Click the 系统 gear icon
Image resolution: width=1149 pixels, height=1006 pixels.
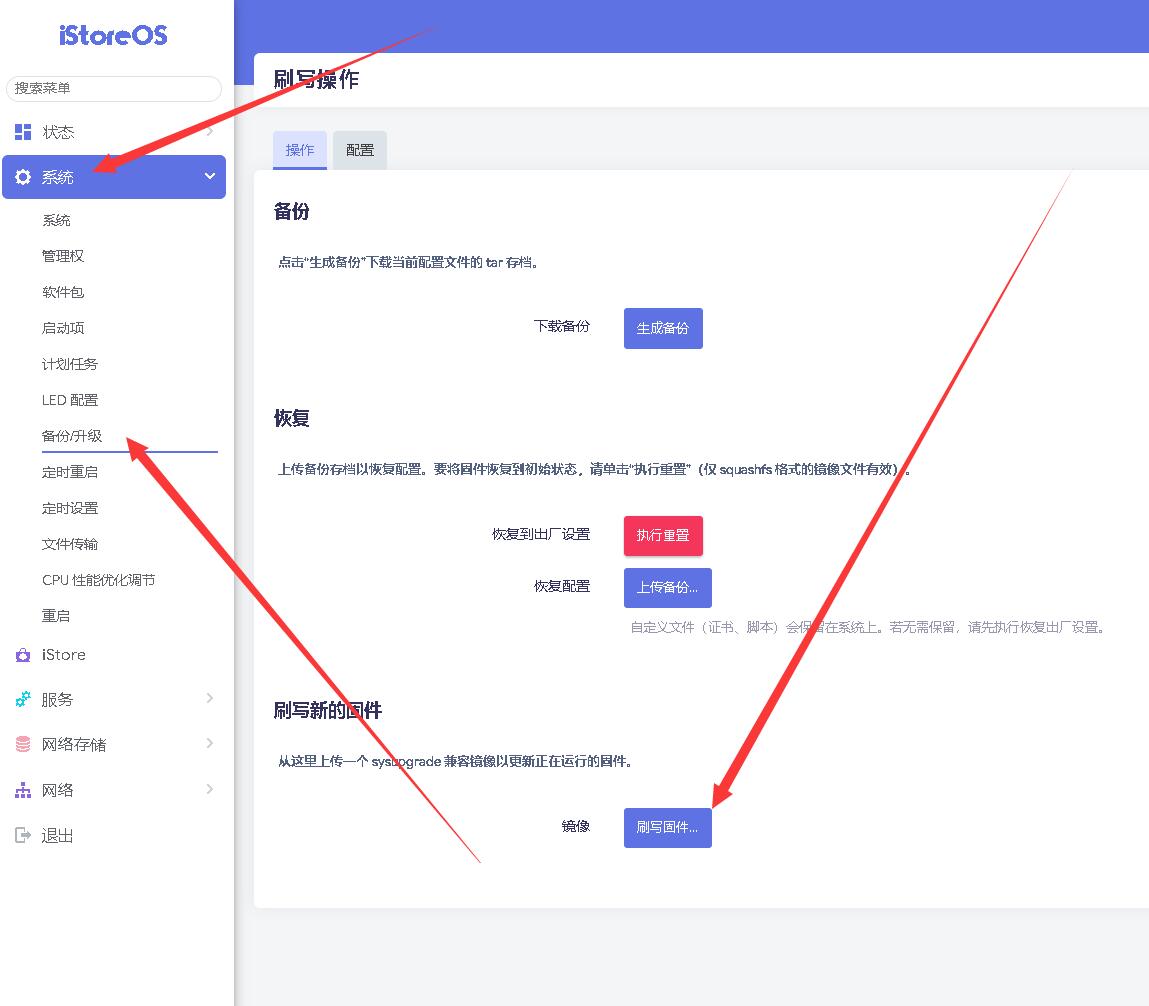23,177
